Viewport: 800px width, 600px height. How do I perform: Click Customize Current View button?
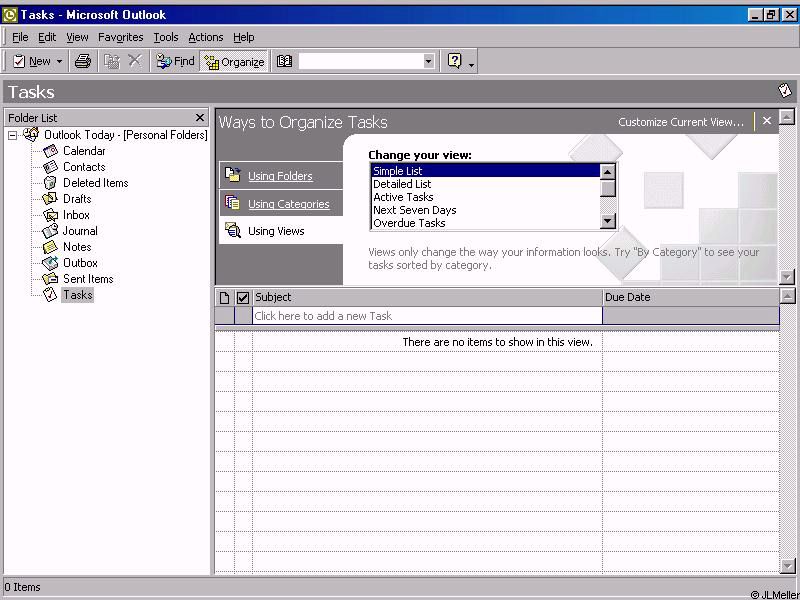tap(681, 122)
